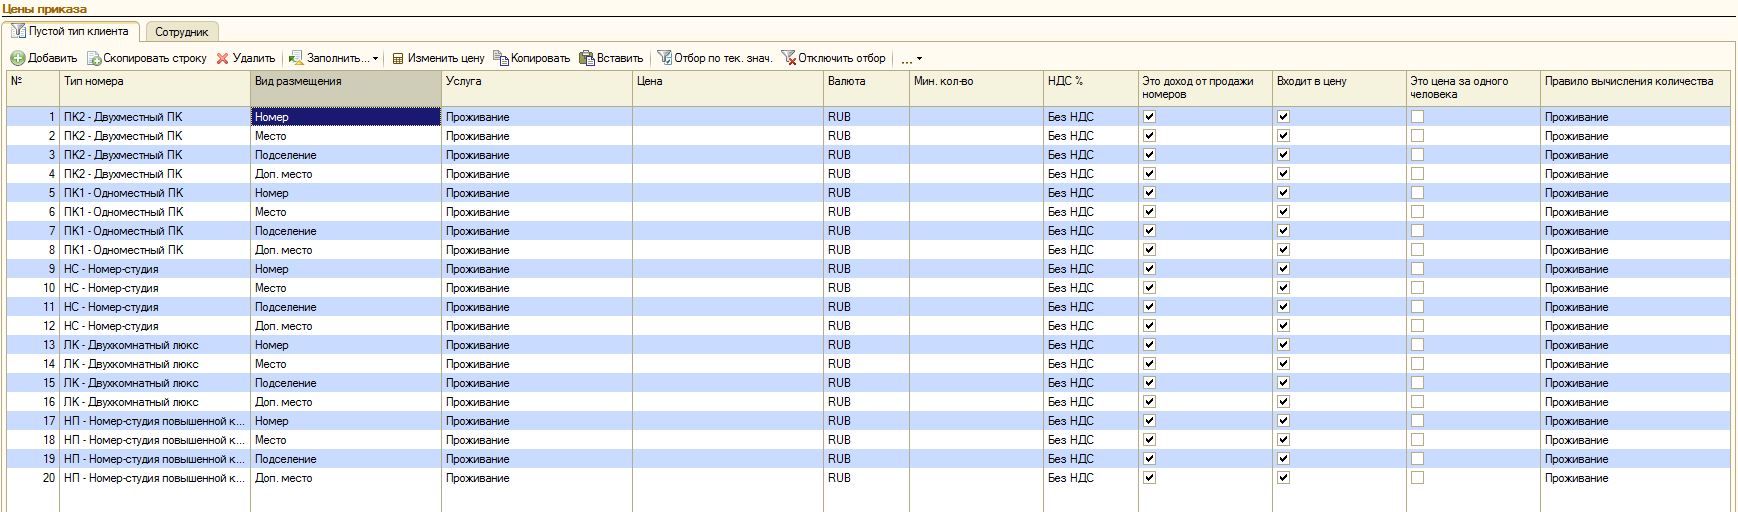
Task: Toggle Это доход от продажи номеров in row 9
Action: 1149,269
